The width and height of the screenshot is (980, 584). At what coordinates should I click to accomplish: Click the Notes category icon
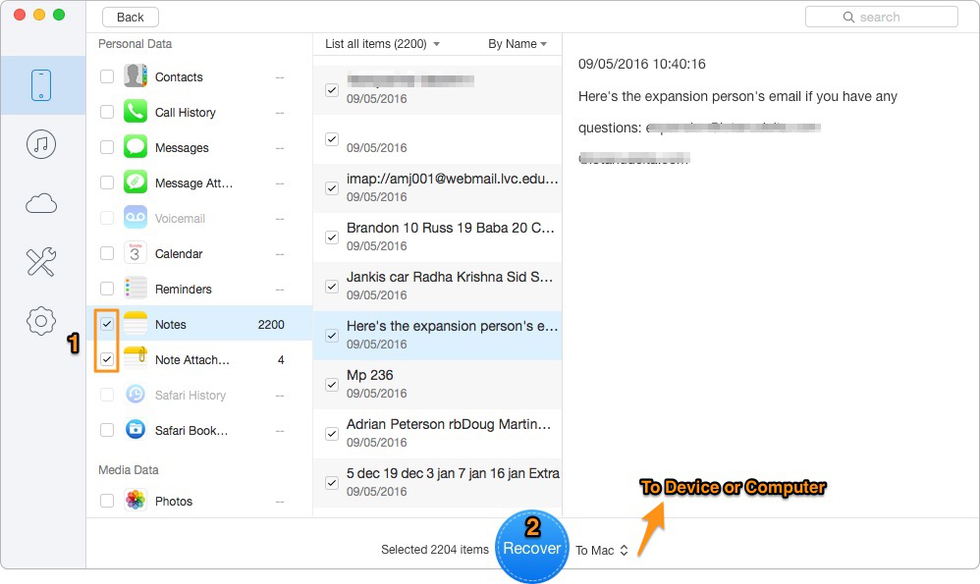tap(135, 324)
